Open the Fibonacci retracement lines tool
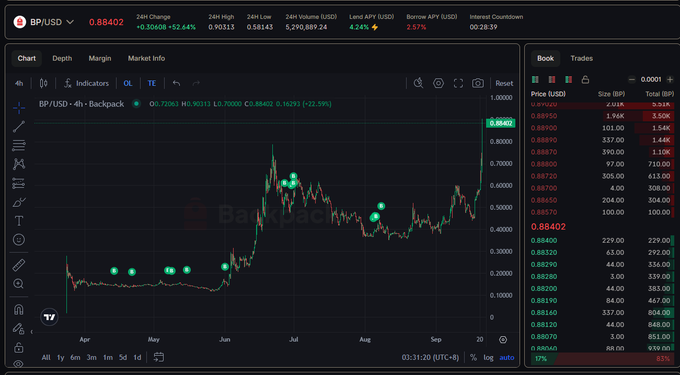This screenshot has width=680, height=375. coord(19,146)
